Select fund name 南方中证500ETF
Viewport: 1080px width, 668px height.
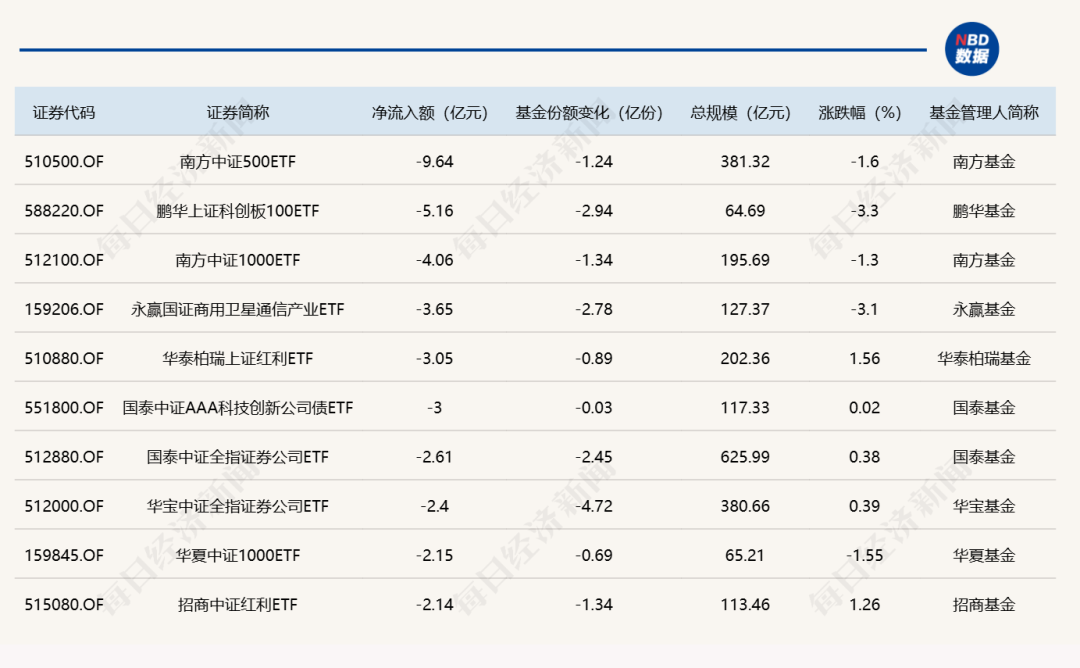point(238,162)
